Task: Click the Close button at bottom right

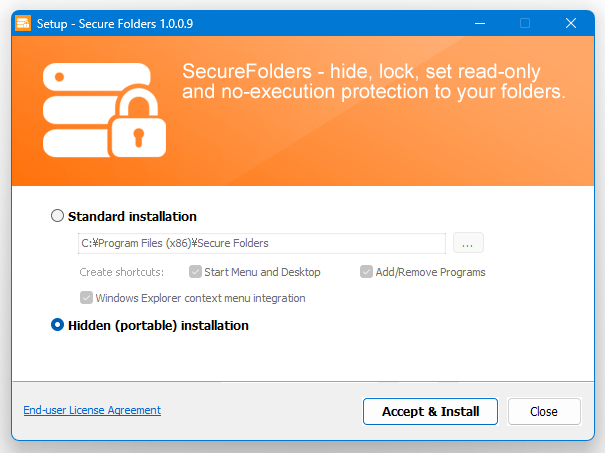Action: (544, 411)
